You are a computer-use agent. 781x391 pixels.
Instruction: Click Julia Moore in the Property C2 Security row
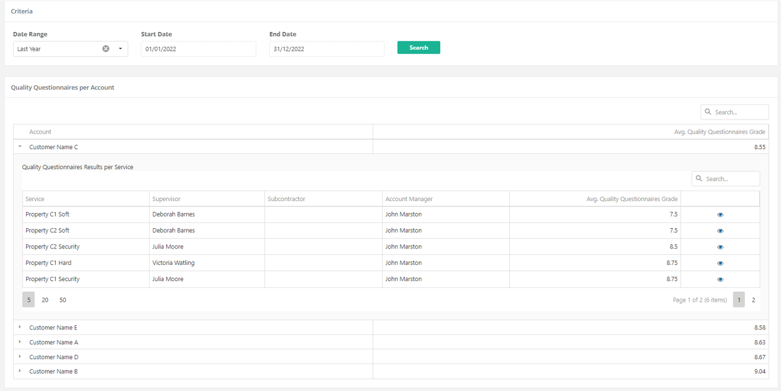coord(168,247)
